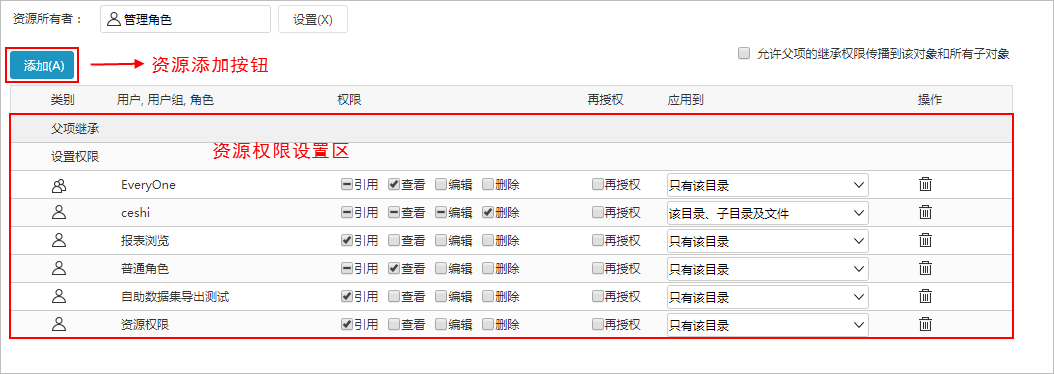The height and width of the screenshot is (374, 1054).
Task: Open 应用到 dropdown for 自助数据集导出测试
Action: coord(767,297)
